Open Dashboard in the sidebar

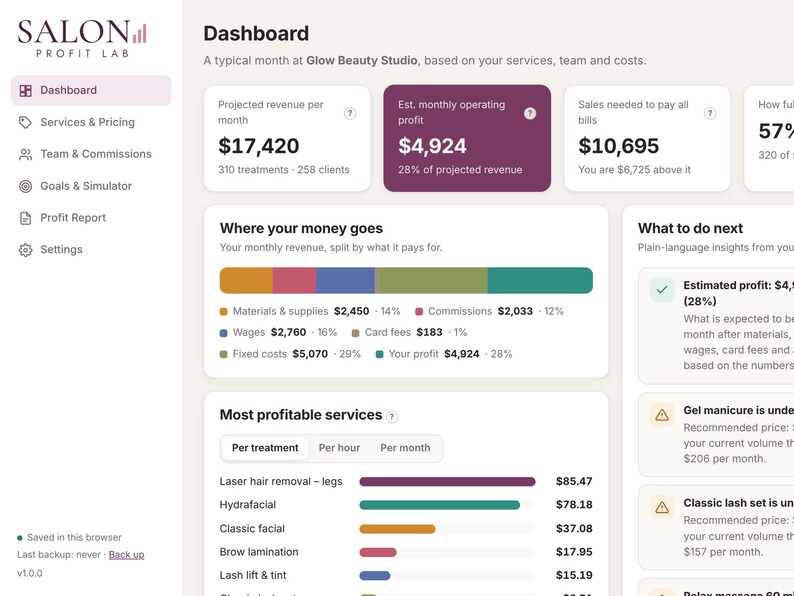91,91
